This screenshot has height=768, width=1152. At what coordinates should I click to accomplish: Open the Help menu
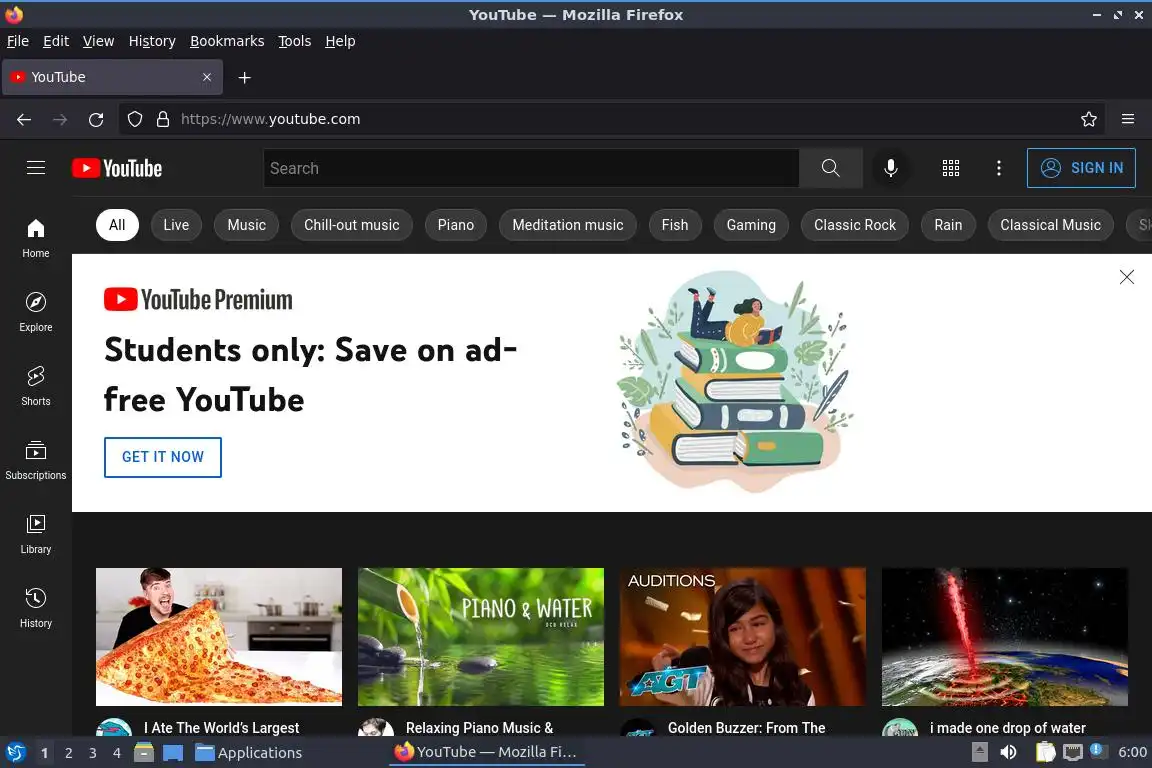click(340, 41)
